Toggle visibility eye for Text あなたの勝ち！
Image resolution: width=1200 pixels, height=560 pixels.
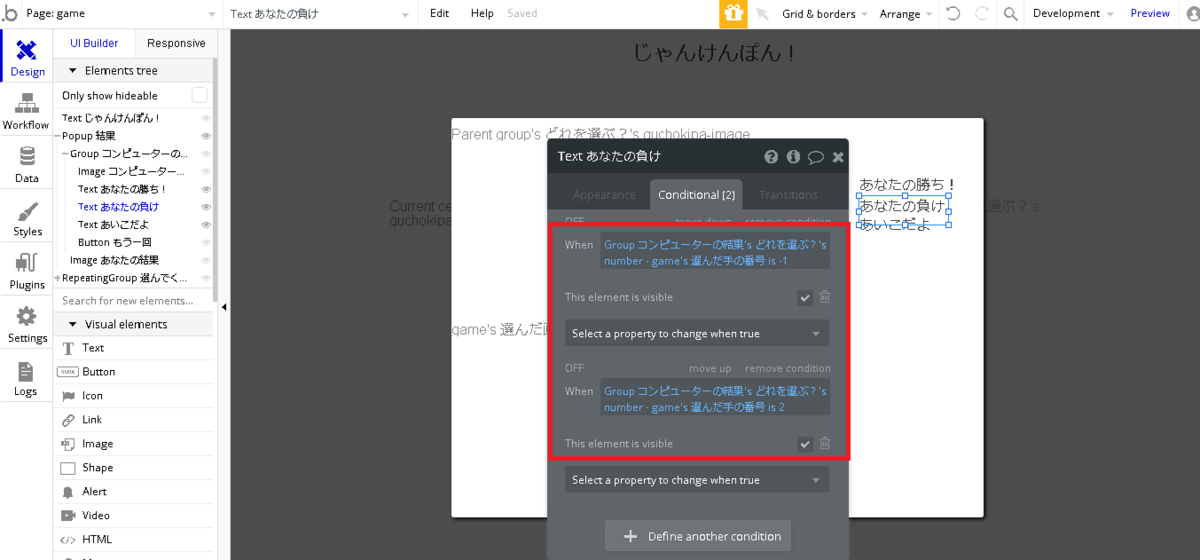click(x=206, y=189)
